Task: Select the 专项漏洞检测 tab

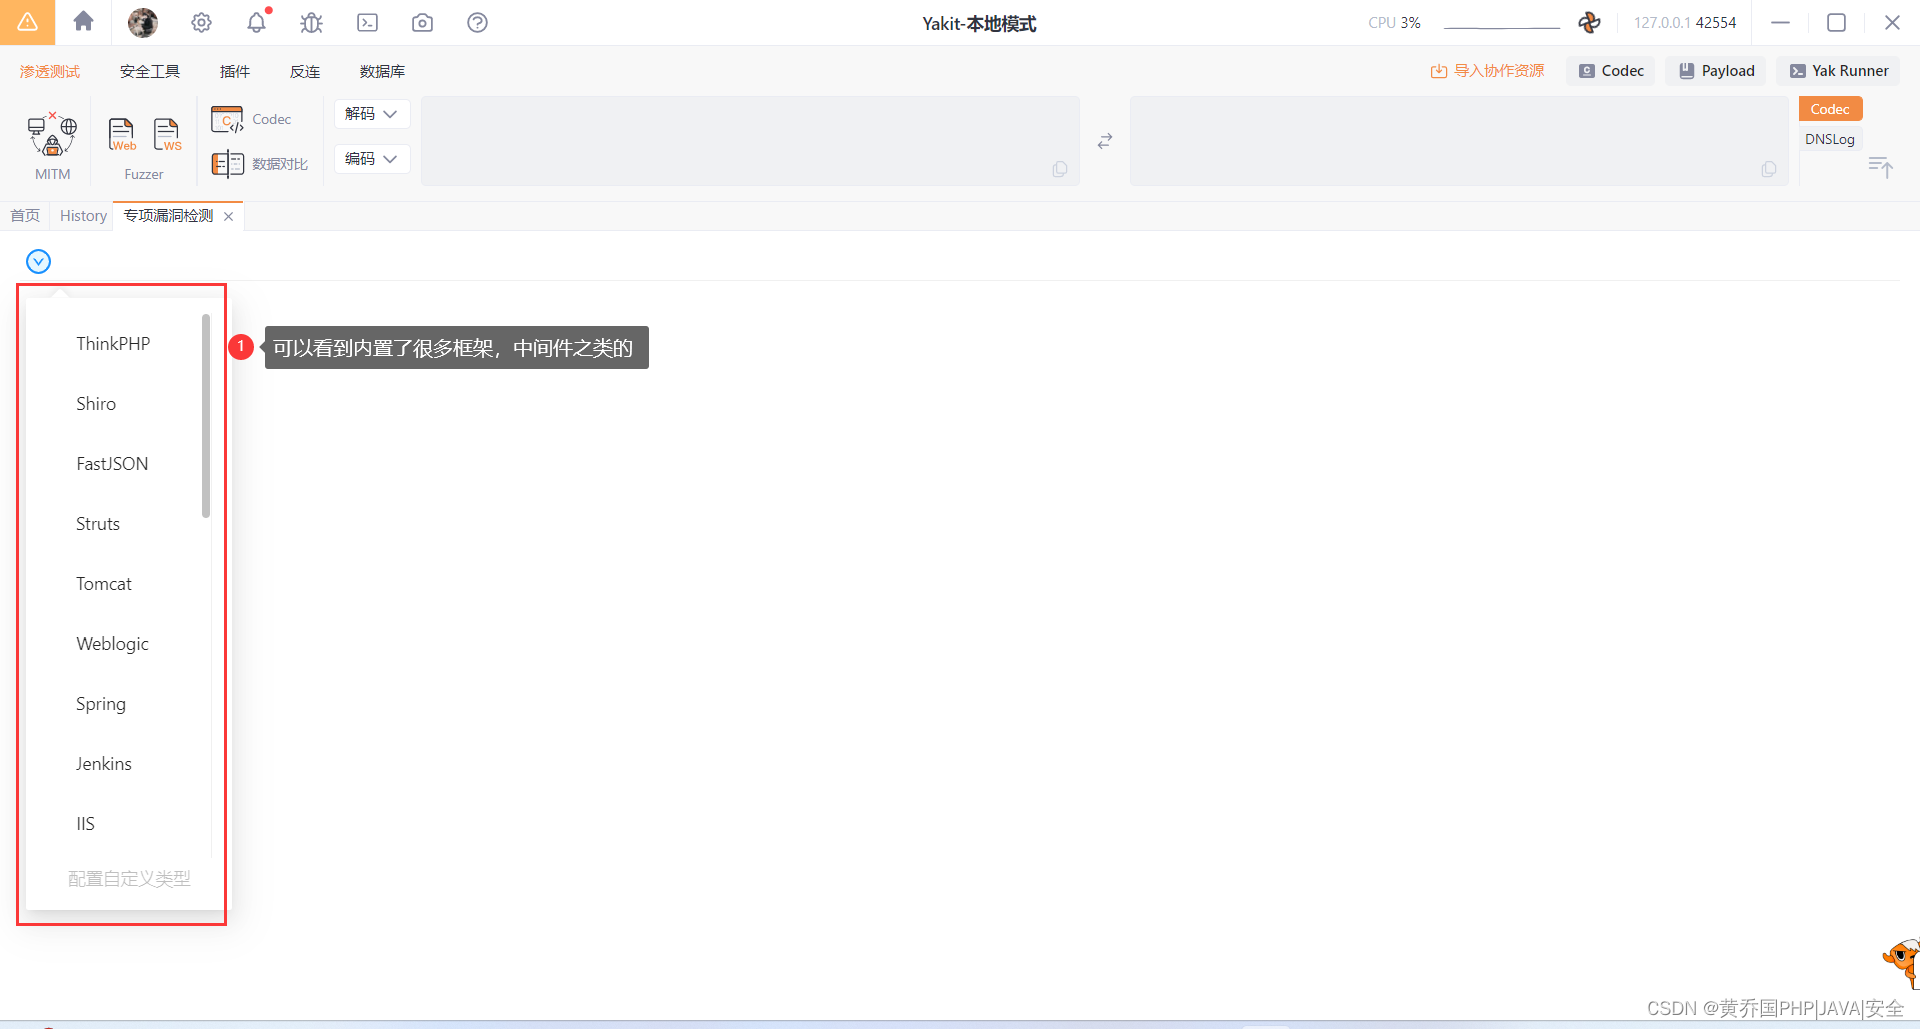Action: [x=168, y=216]
